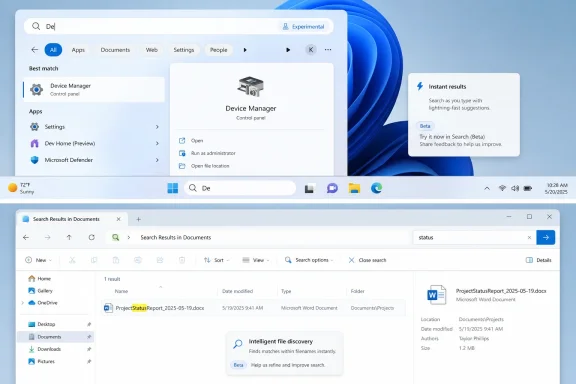This screenshot has width=576, height=384.
Task: Click the blue search go arrow button
Action: pos(546,237)
